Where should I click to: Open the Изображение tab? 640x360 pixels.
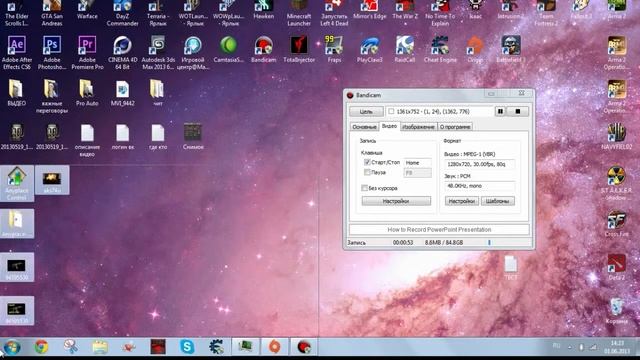point(418,127)
